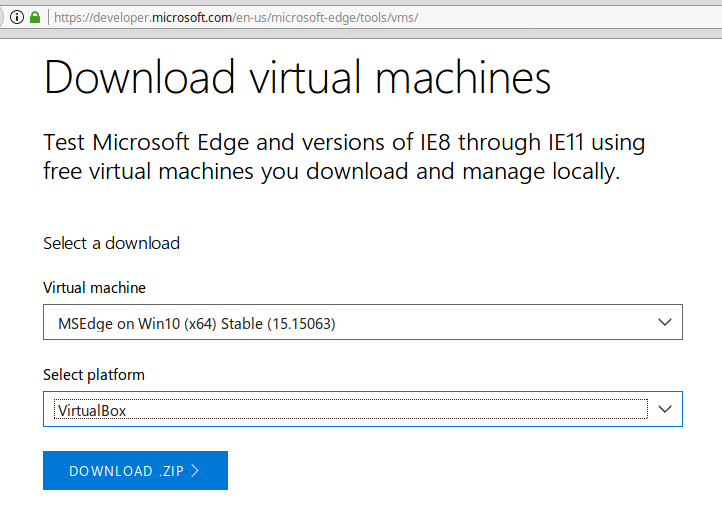Open the Select platform VirtualBox dropdown
722x521 pixels.
[x=363, y=409]
